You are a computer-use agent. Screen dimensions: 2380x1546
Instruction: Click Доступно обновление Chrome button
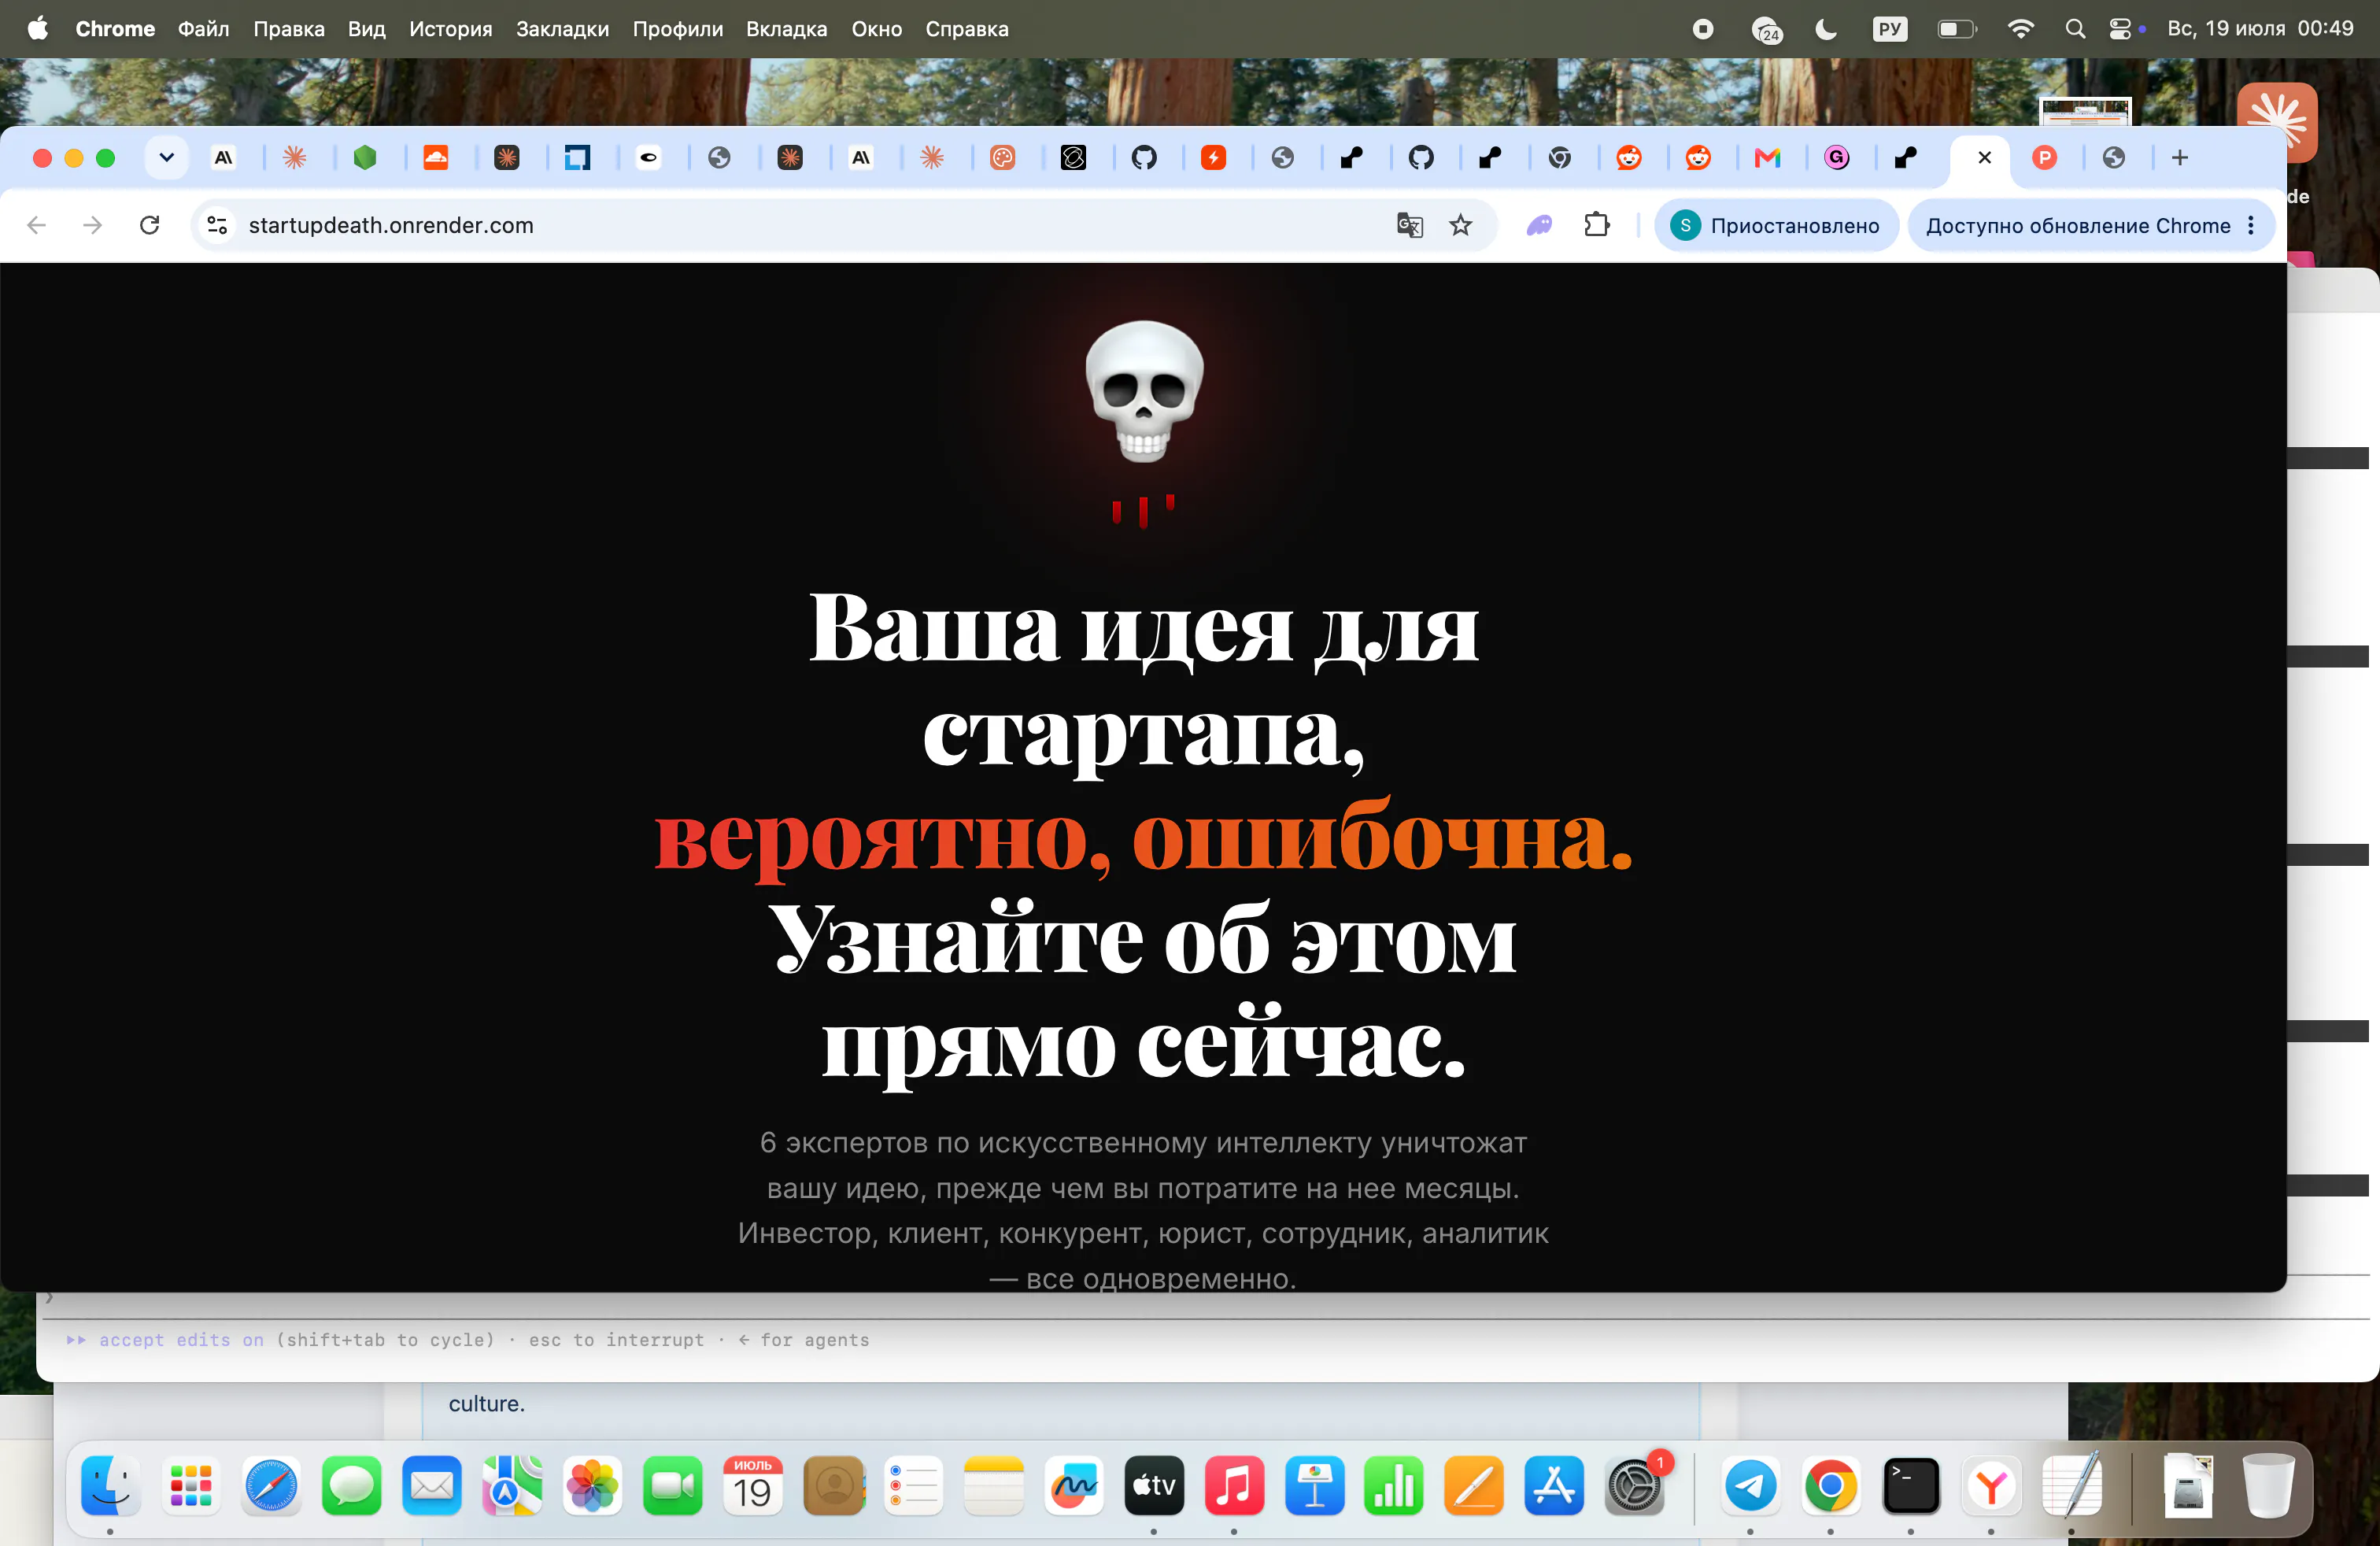[2078, 225]
